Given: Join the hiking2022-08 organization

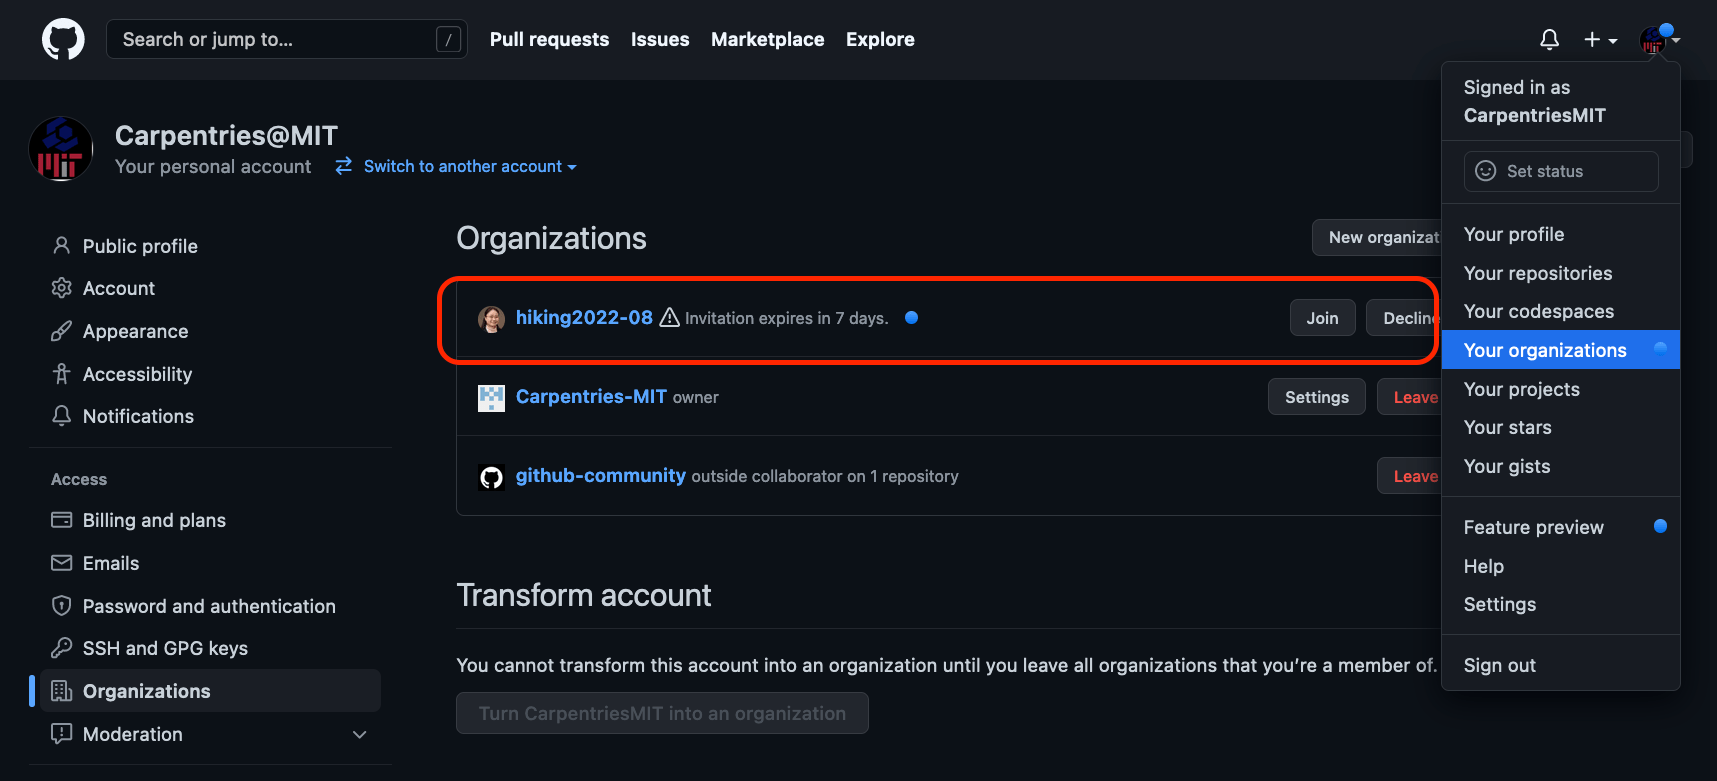Looking at the screenshot, I should [x=1322, y=318].
